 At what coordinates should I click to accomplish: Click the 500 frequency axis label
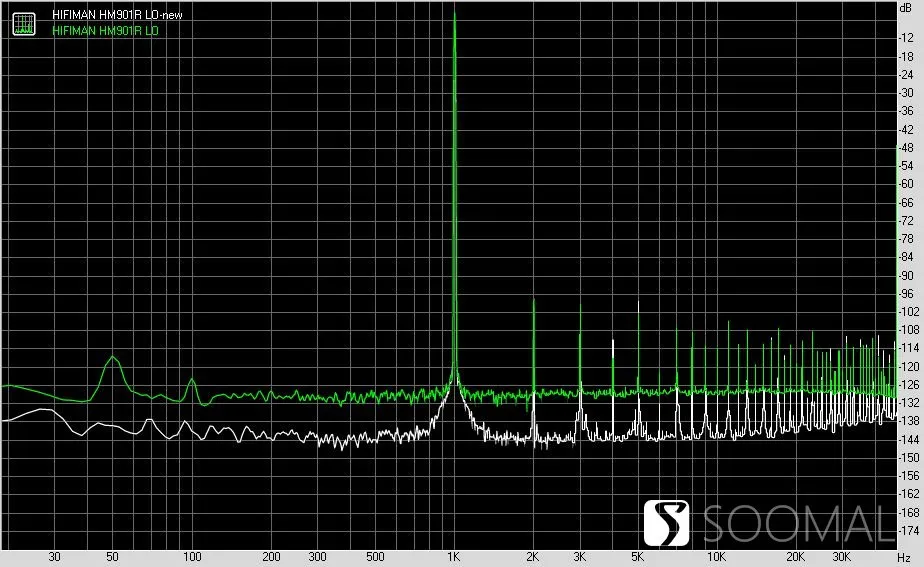pos(375,557)
